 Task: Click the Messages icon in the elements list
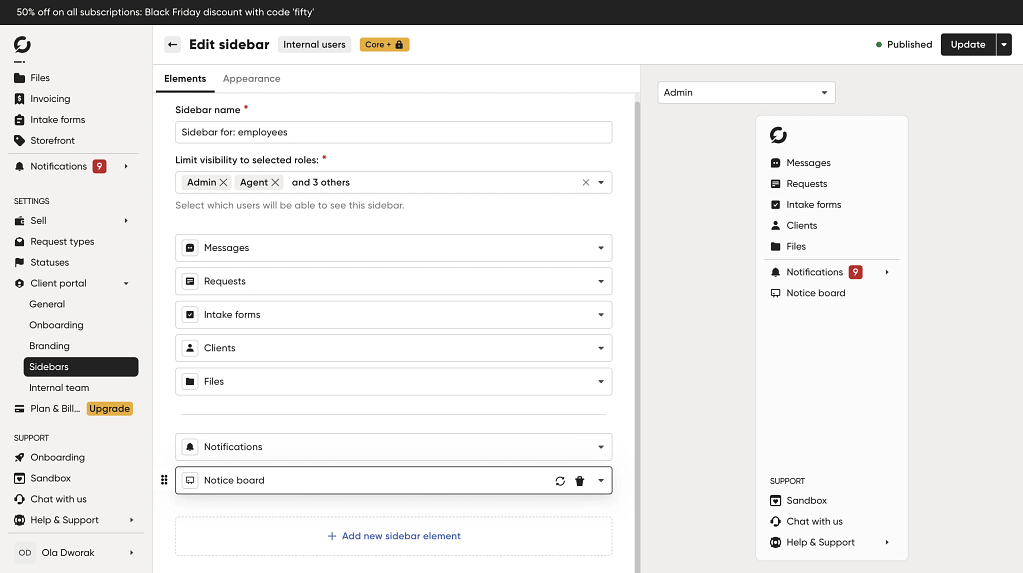190,248
